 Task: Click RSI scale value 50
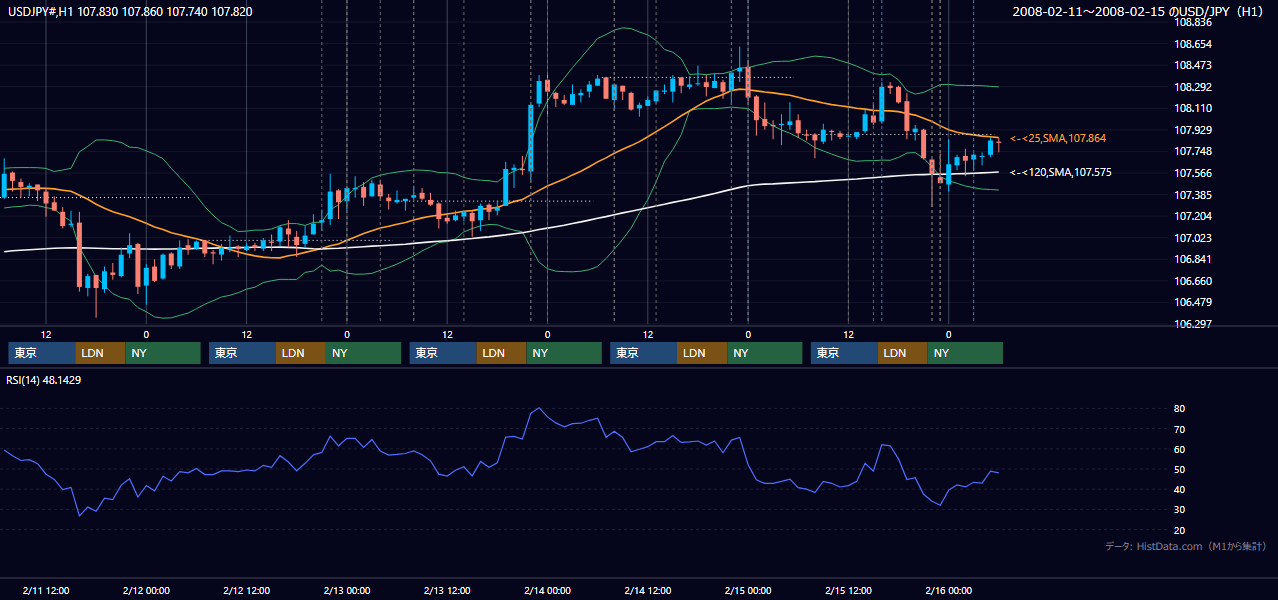[x=1179, y=470]
